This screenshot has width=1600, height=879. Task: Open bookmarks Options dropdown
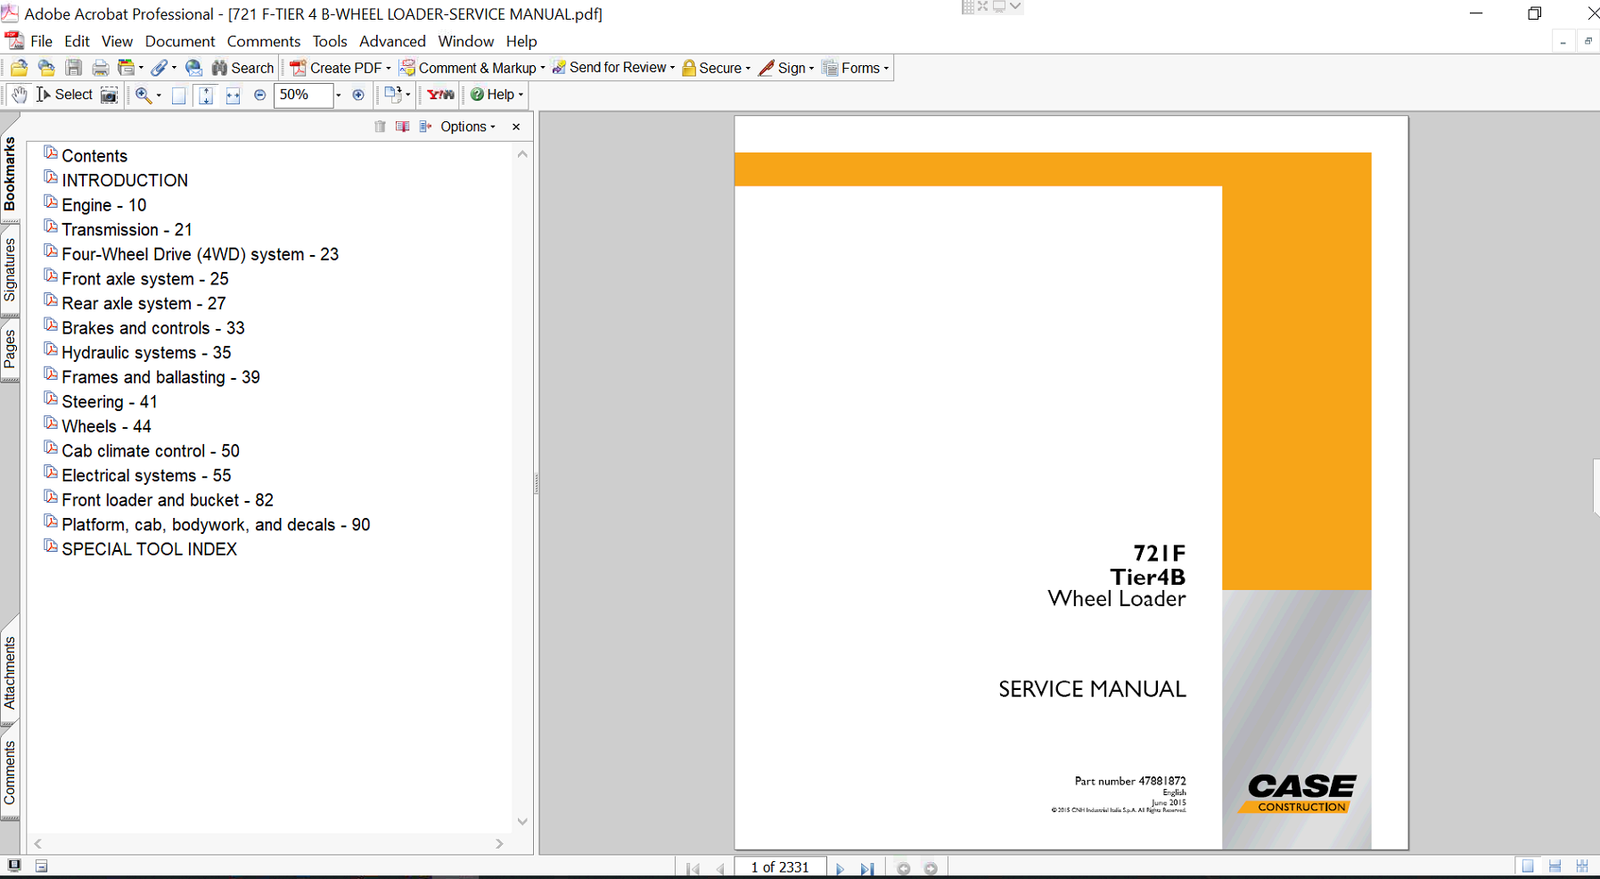(467, 127)
